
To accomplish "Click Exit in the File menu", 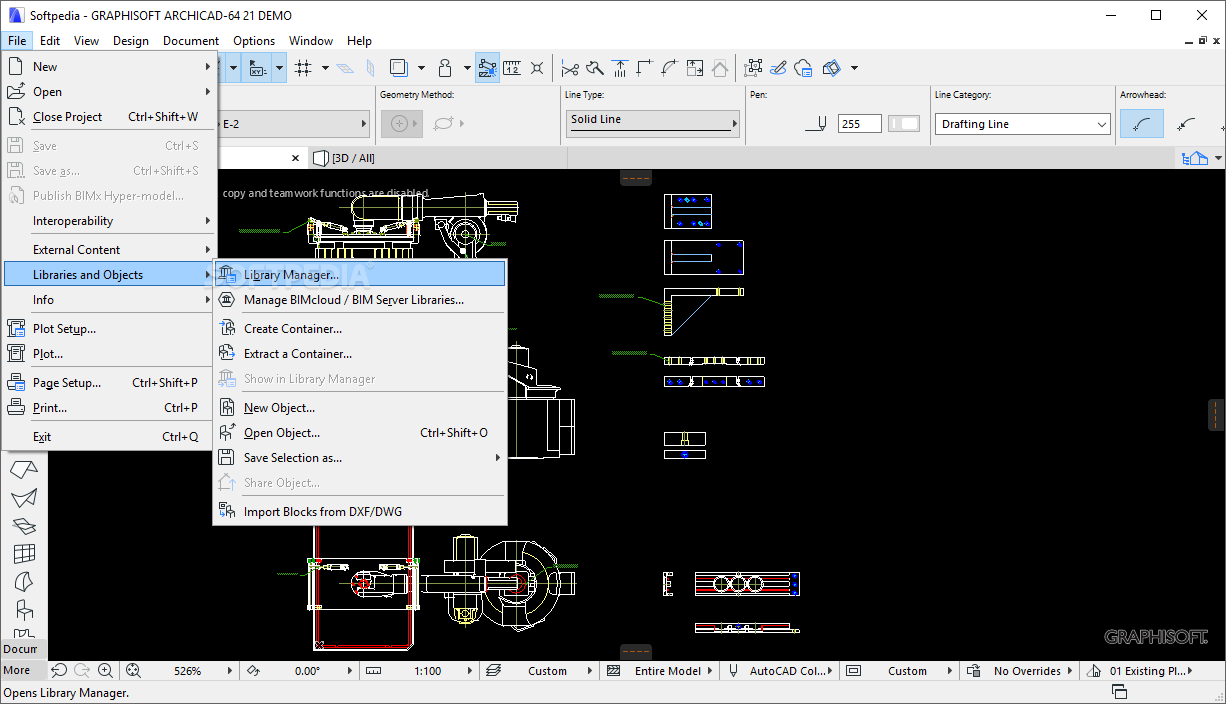I will pos(109,437).
